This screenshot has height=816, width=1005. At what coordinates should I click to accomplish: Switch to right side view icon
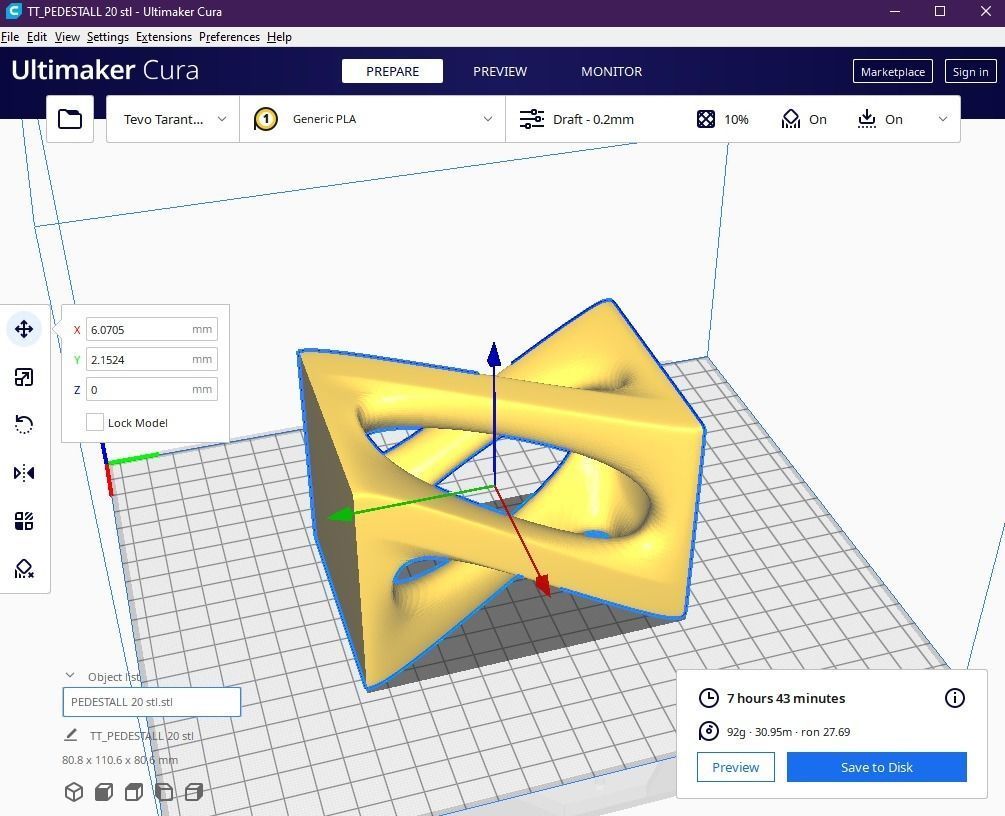tap(194, 792)
